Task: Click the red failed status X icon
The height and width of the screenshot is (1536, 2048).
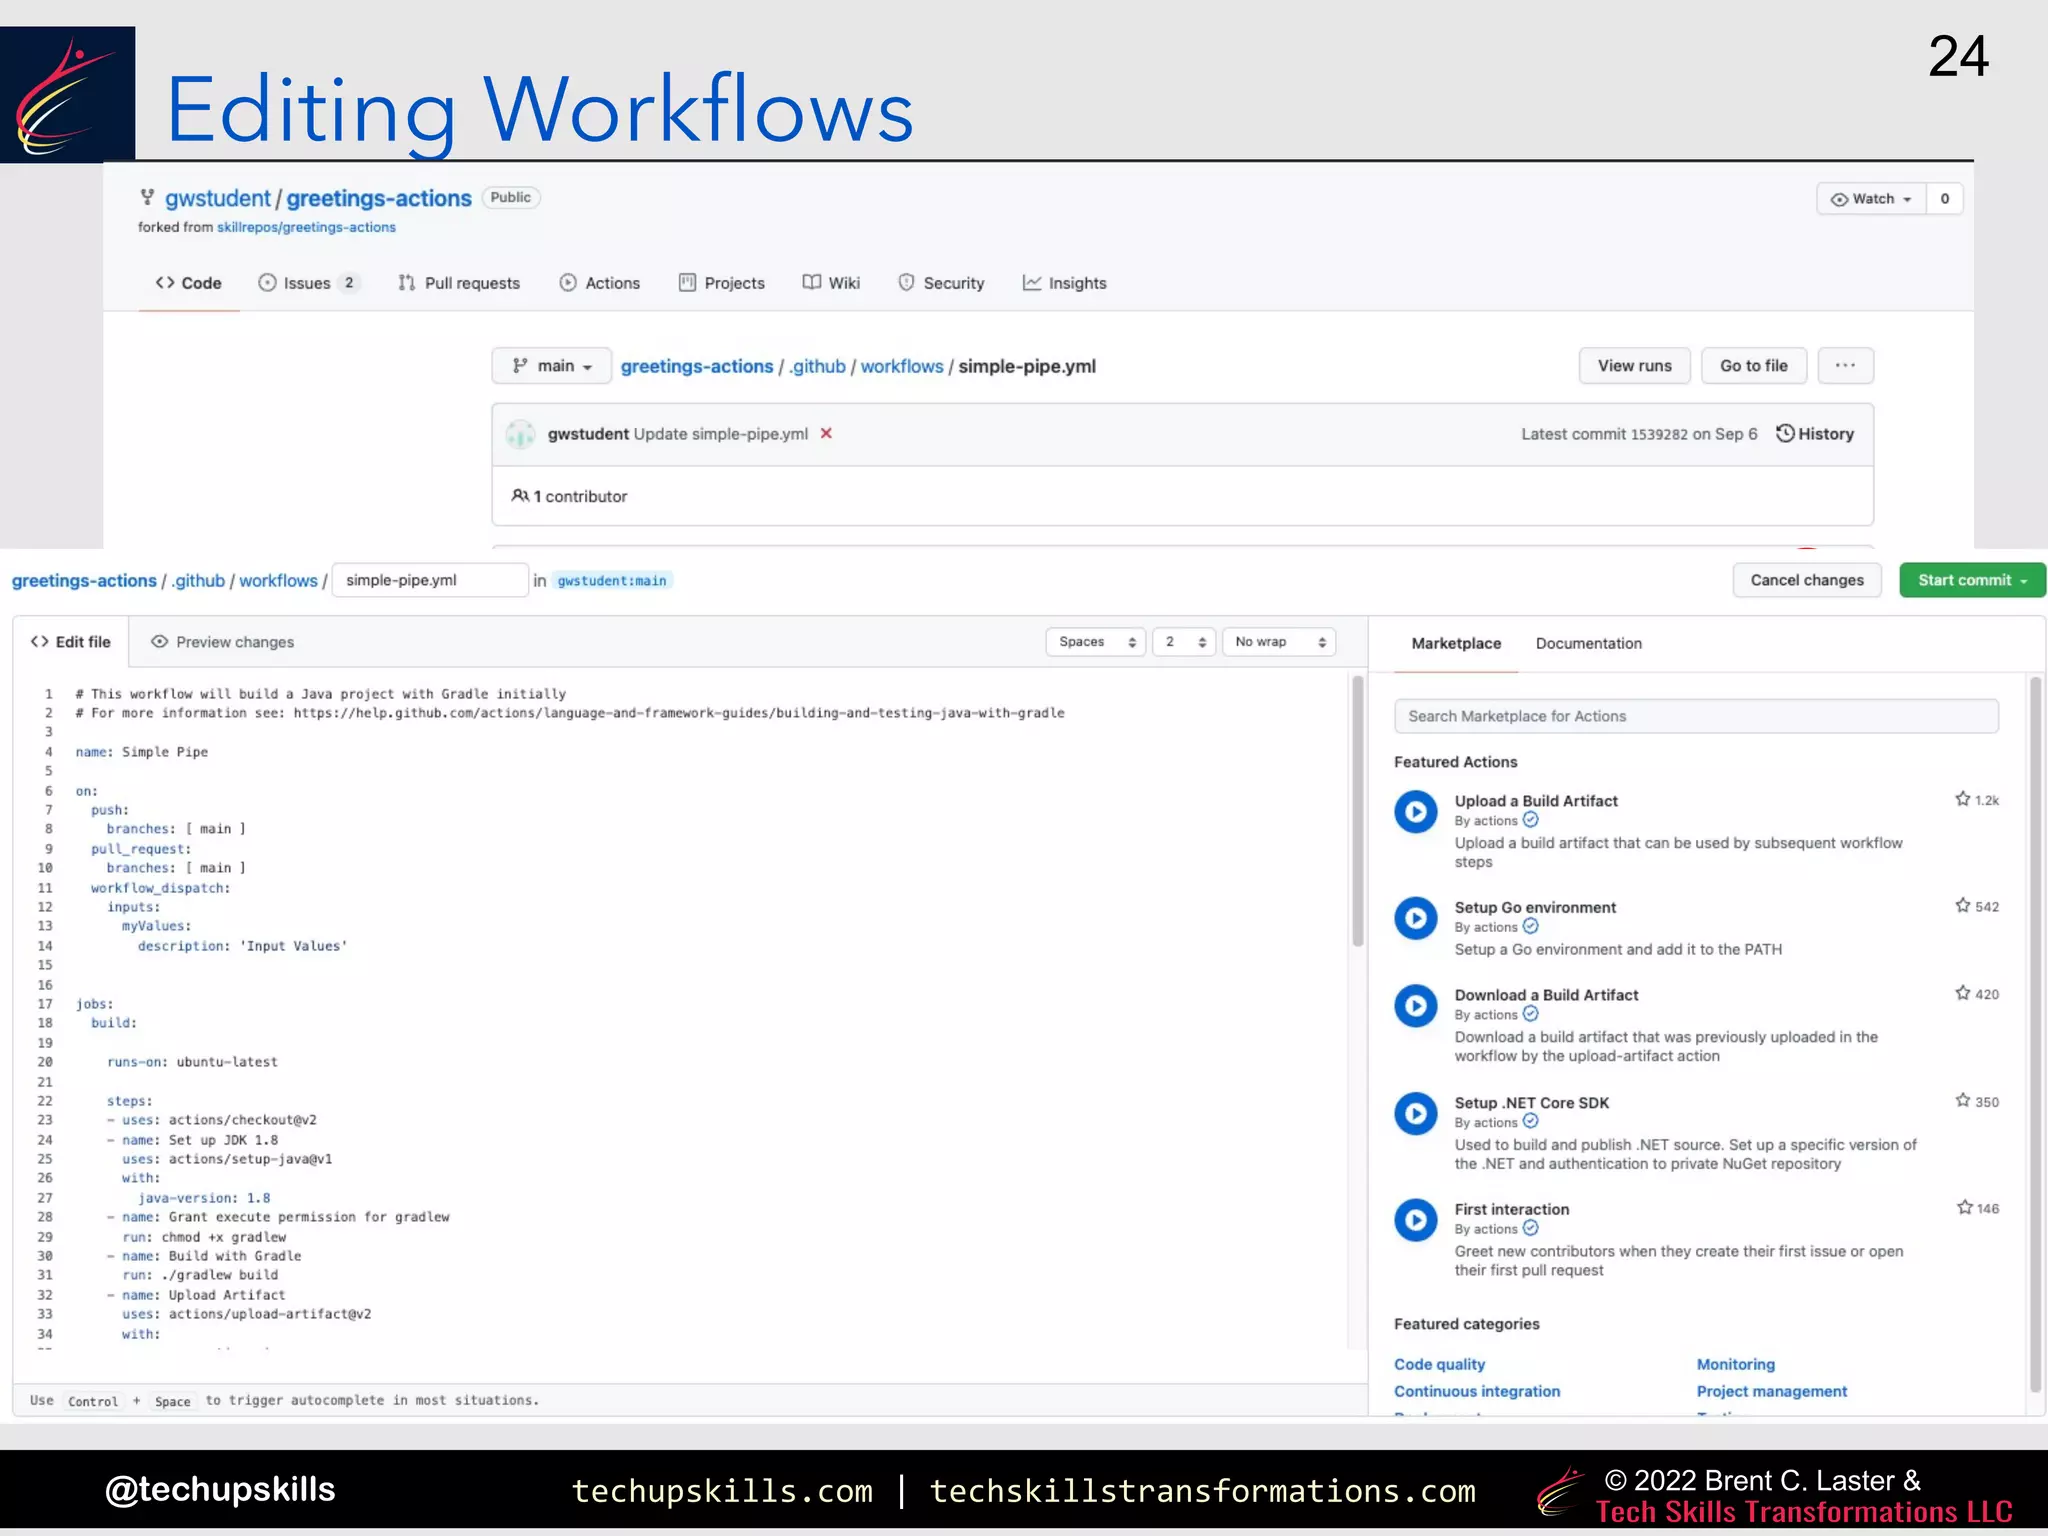Action: click(x=826, y=433)
